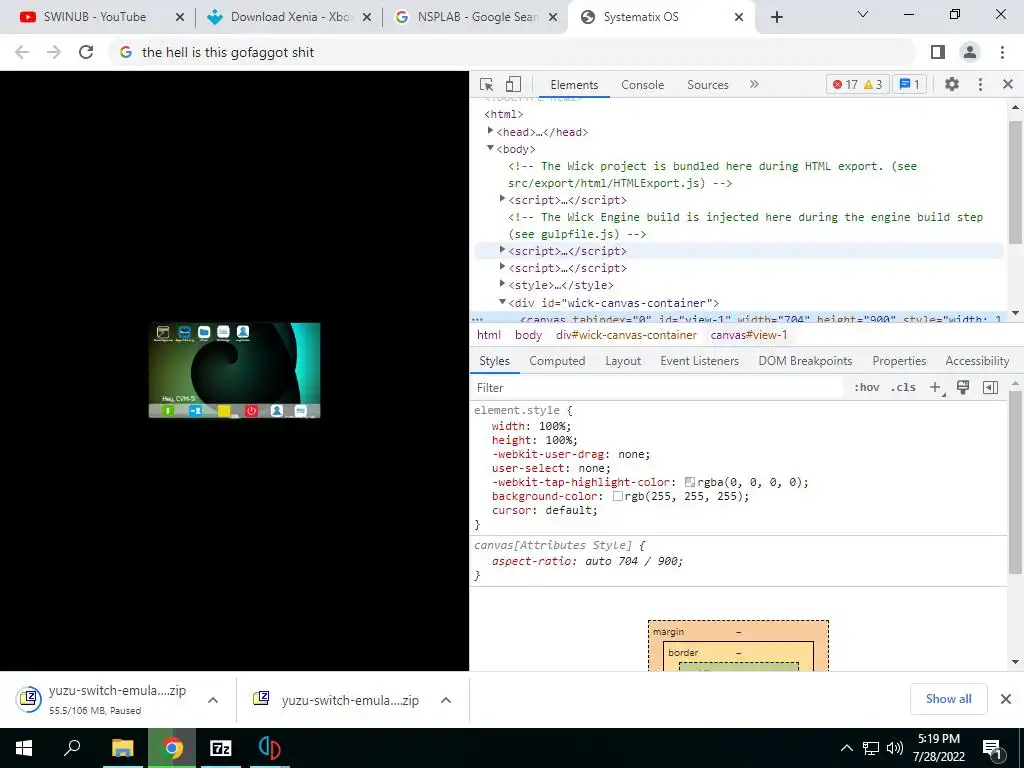
Task: Select canvas#view-1 breadcrumb
Action: click(749, 335)
